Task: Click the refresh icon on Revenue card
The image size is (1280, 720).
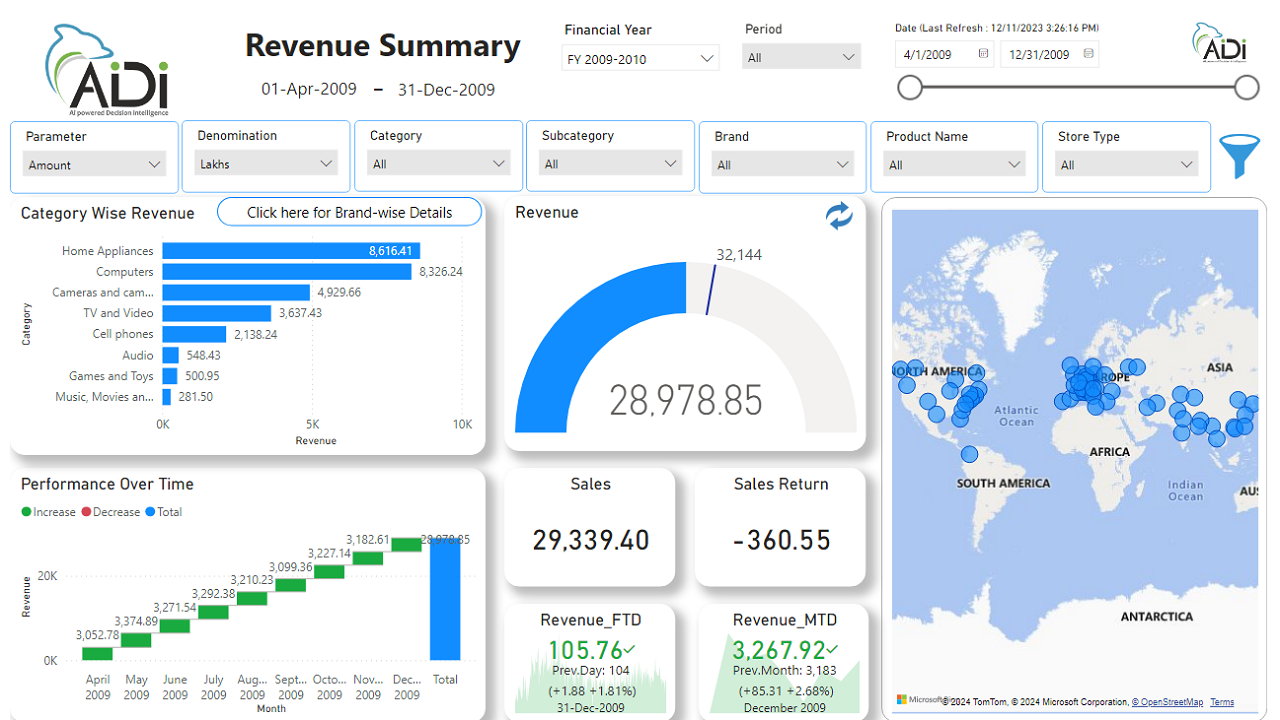Action: pyautogui.click(x=839, y=216)
